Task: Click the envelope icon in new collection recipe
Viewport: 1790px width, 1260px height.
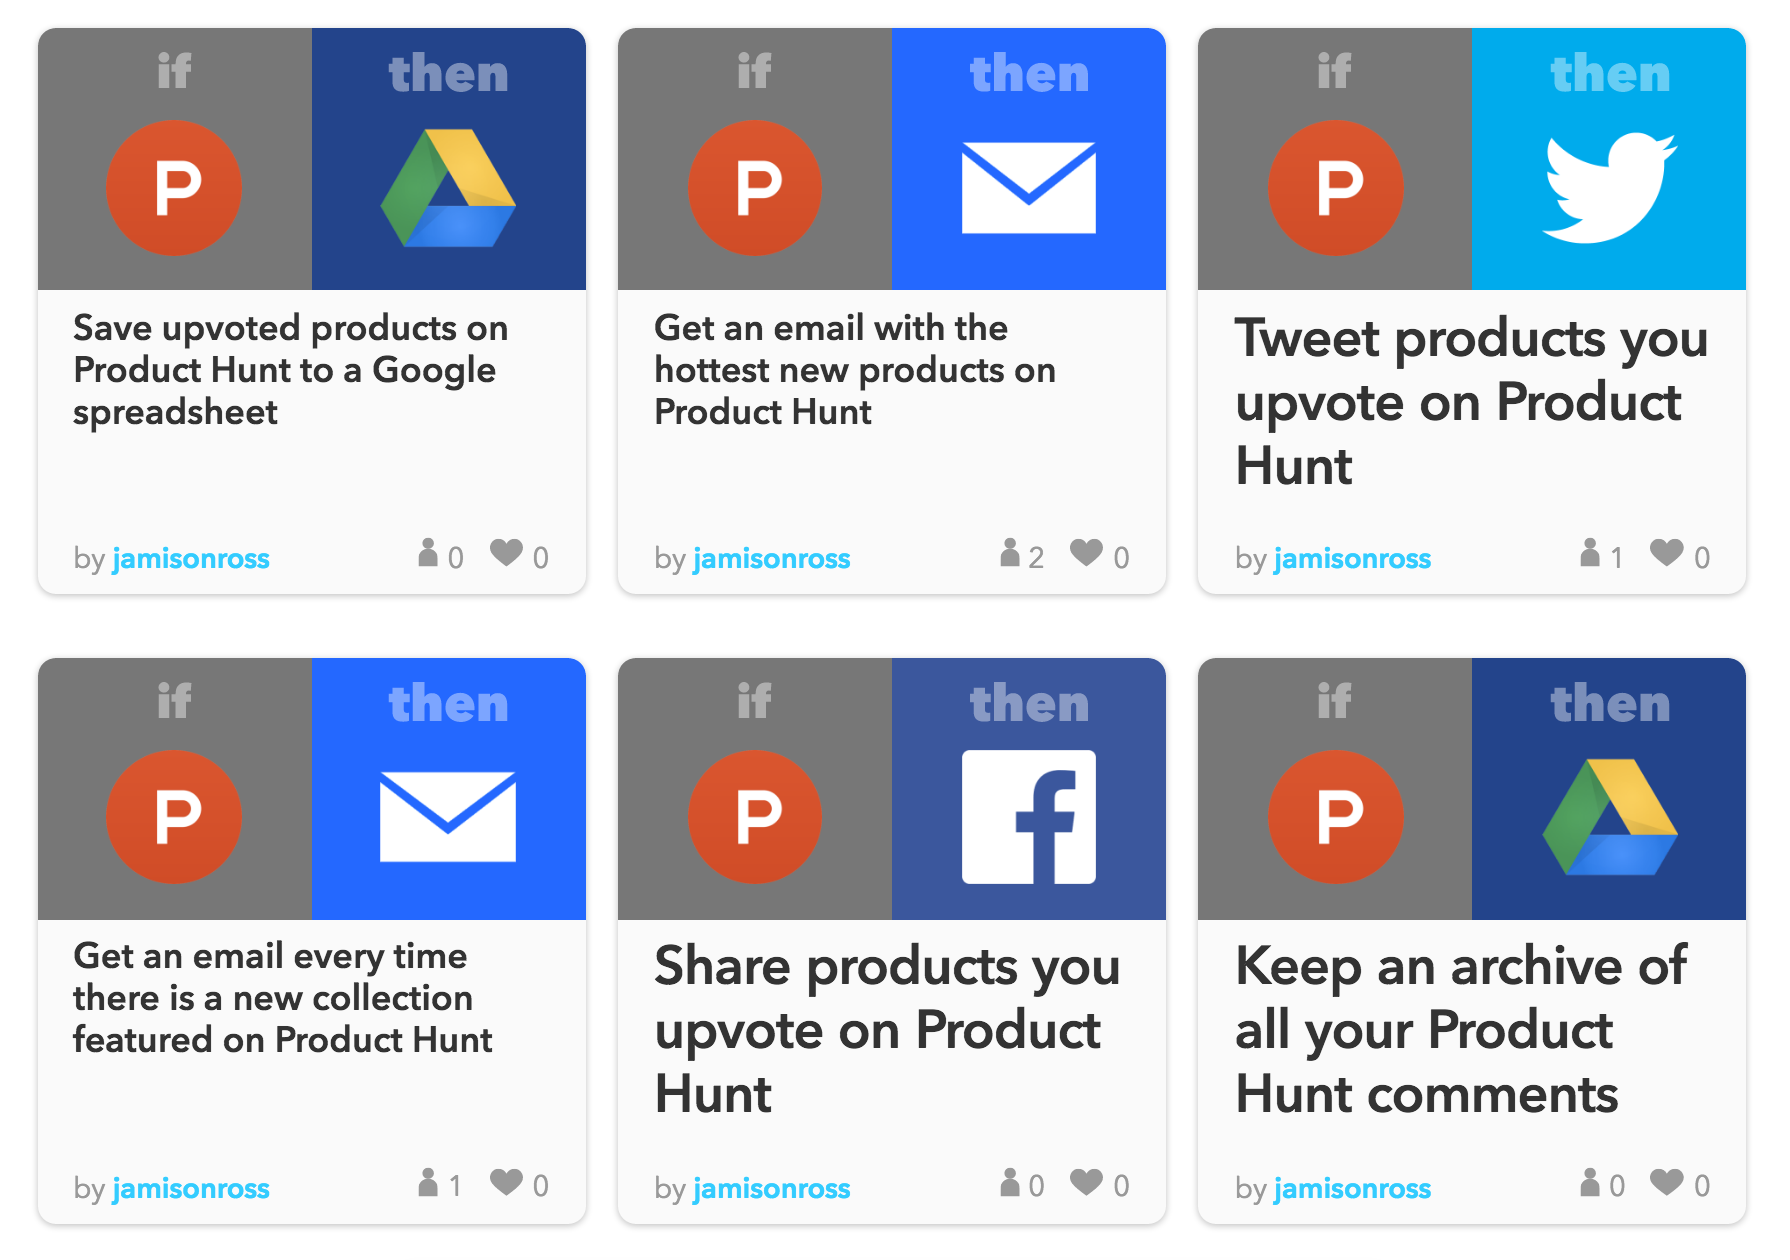Action: coord(448,817)
